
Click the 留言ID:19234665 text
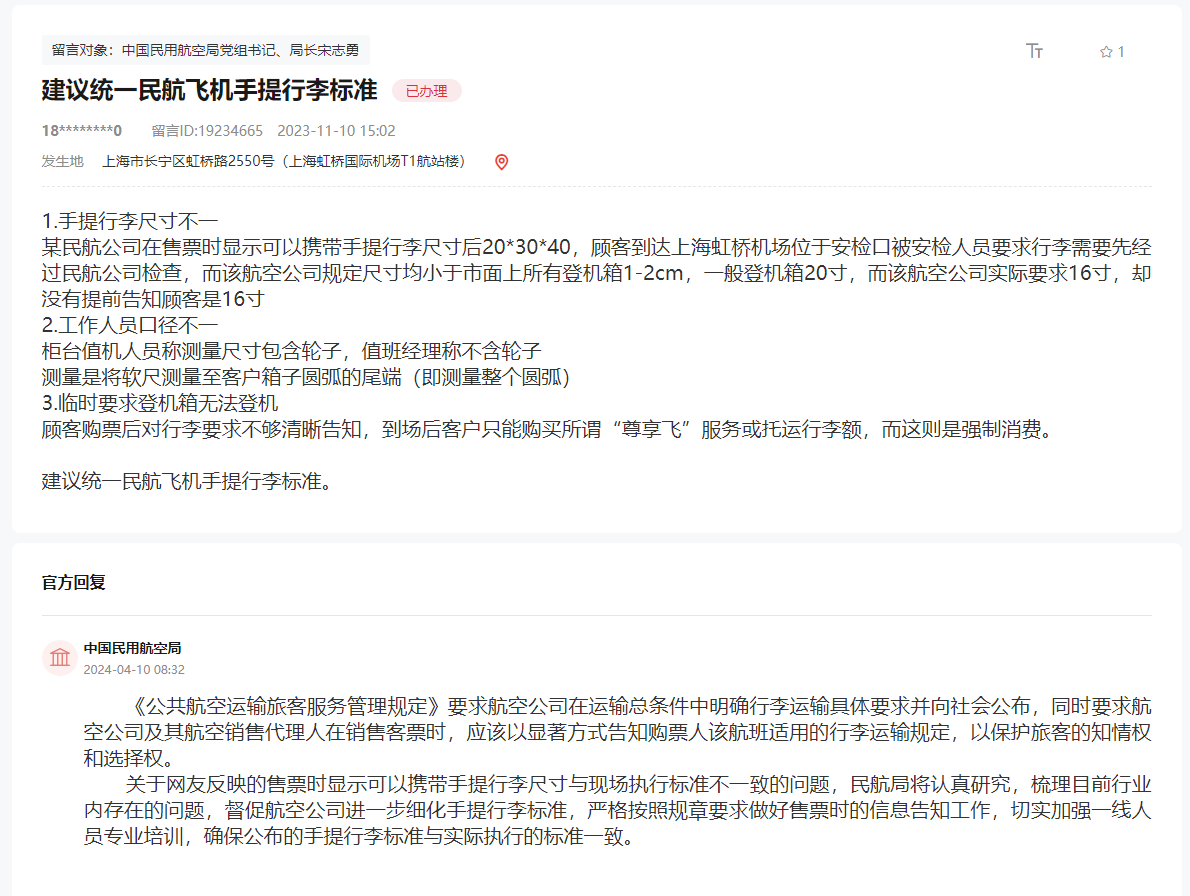(x=207, y=131)
